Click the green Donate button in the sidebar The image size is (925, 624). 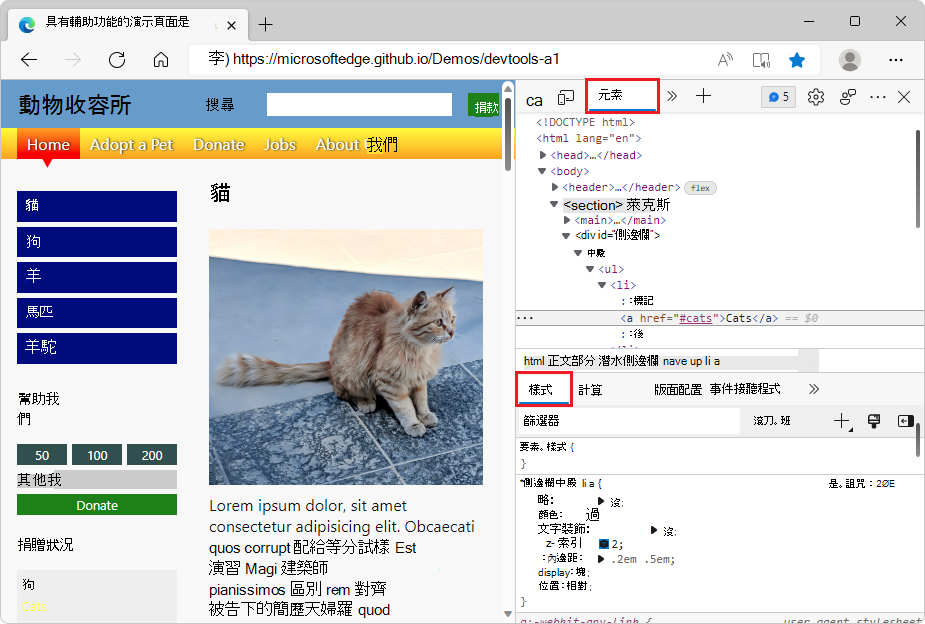pos(96,505)
